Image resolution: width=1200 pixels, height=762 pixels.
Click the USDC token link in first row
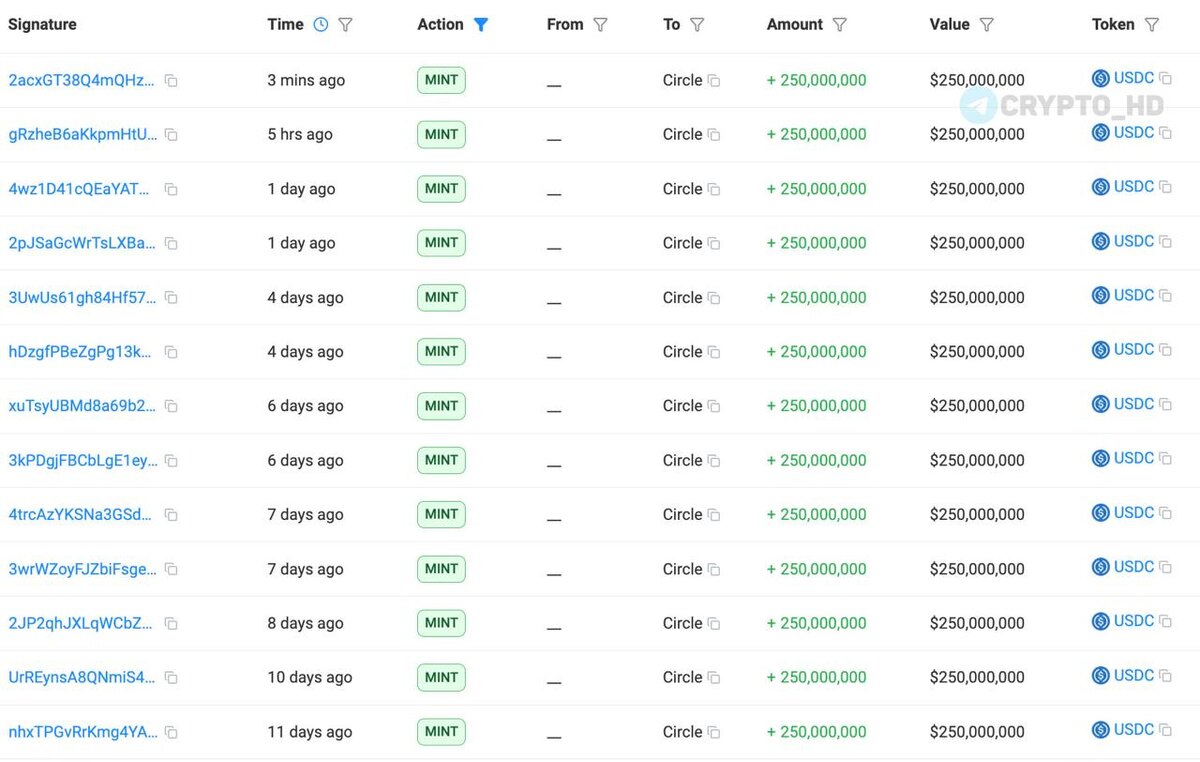pos(1133,78)
